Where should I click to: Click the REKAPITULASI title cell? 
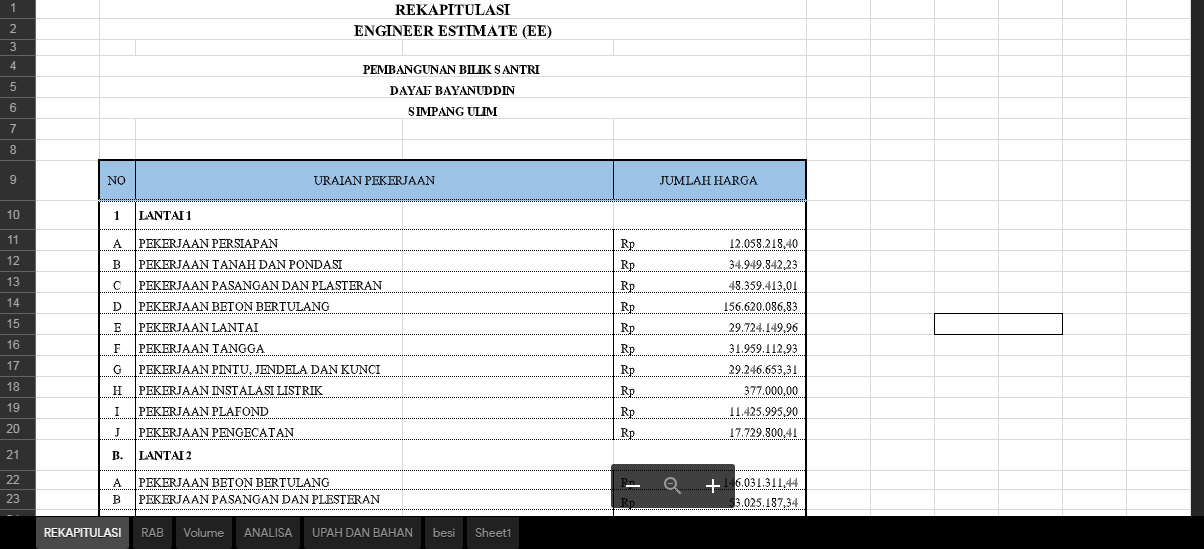coord(453,10)
